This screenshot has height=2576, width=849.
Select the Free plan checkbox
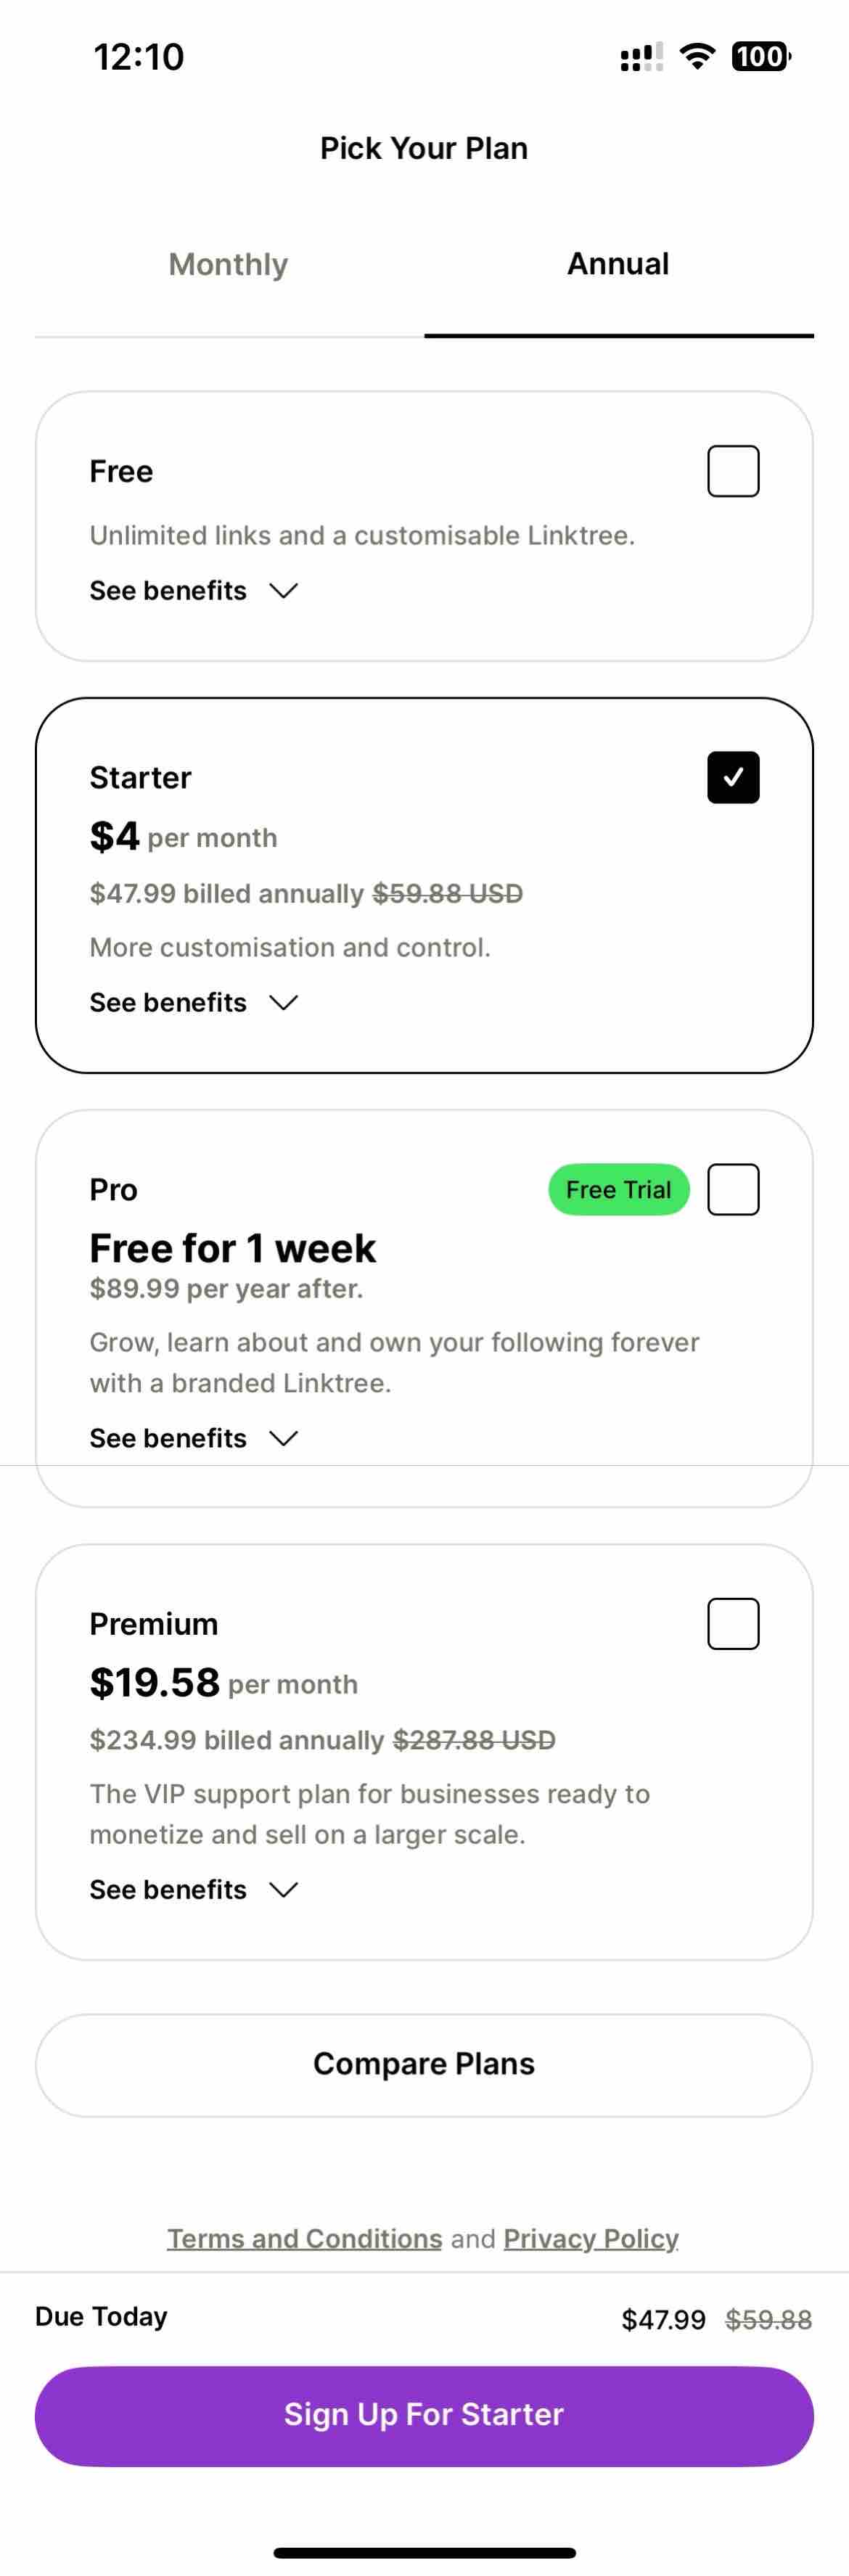(x=733, y=471)
